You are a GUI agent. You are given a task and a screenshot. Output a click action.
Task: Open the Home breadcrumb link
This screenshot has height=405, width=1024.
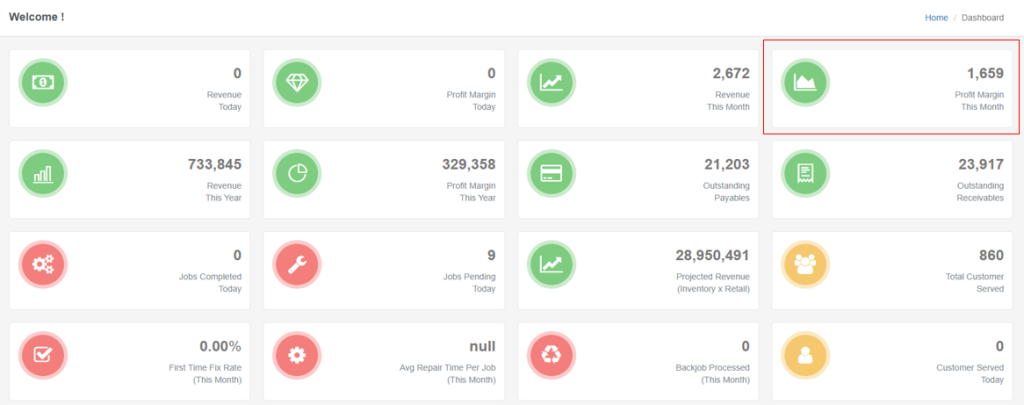[936, 18]
